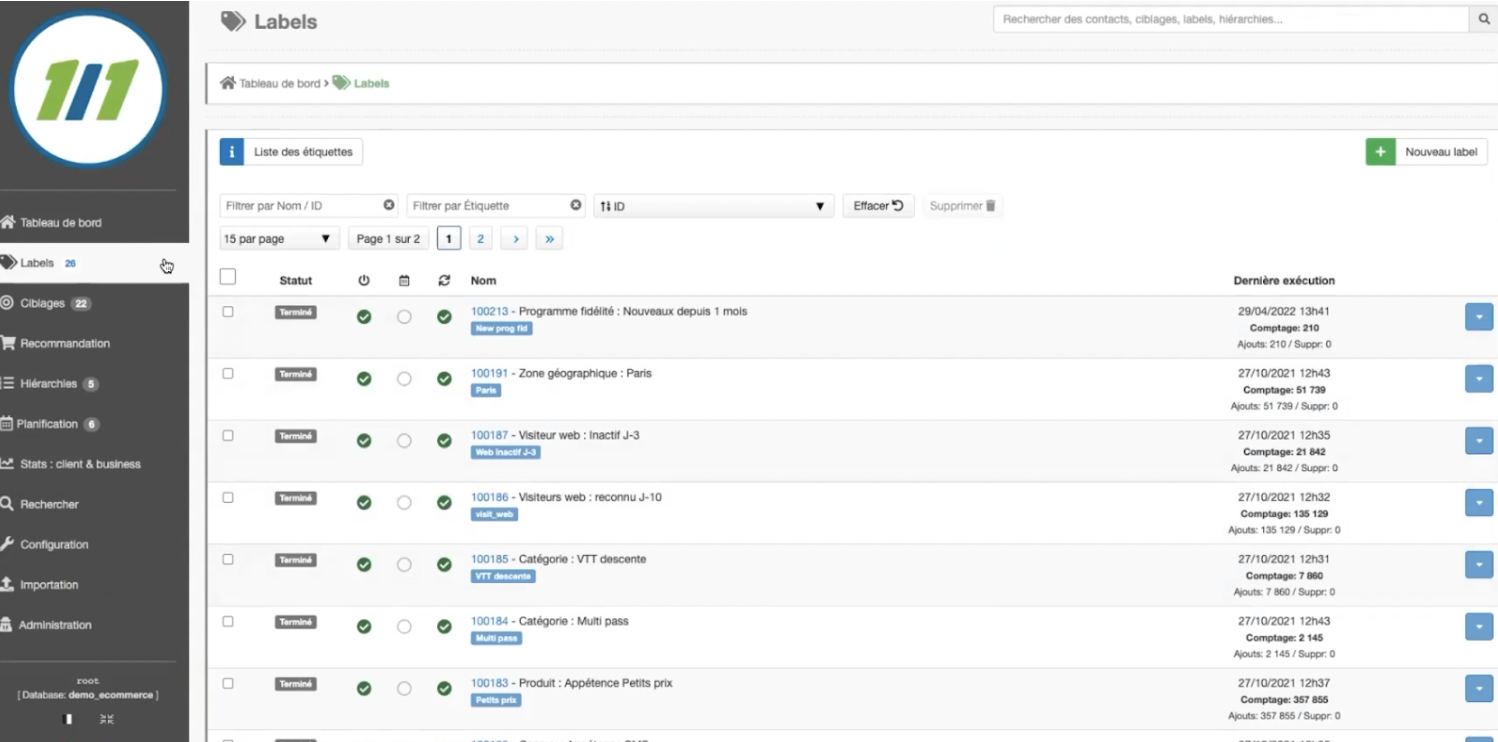Clear the Filtrer par Nom / ID field

(x=389, y=205)
